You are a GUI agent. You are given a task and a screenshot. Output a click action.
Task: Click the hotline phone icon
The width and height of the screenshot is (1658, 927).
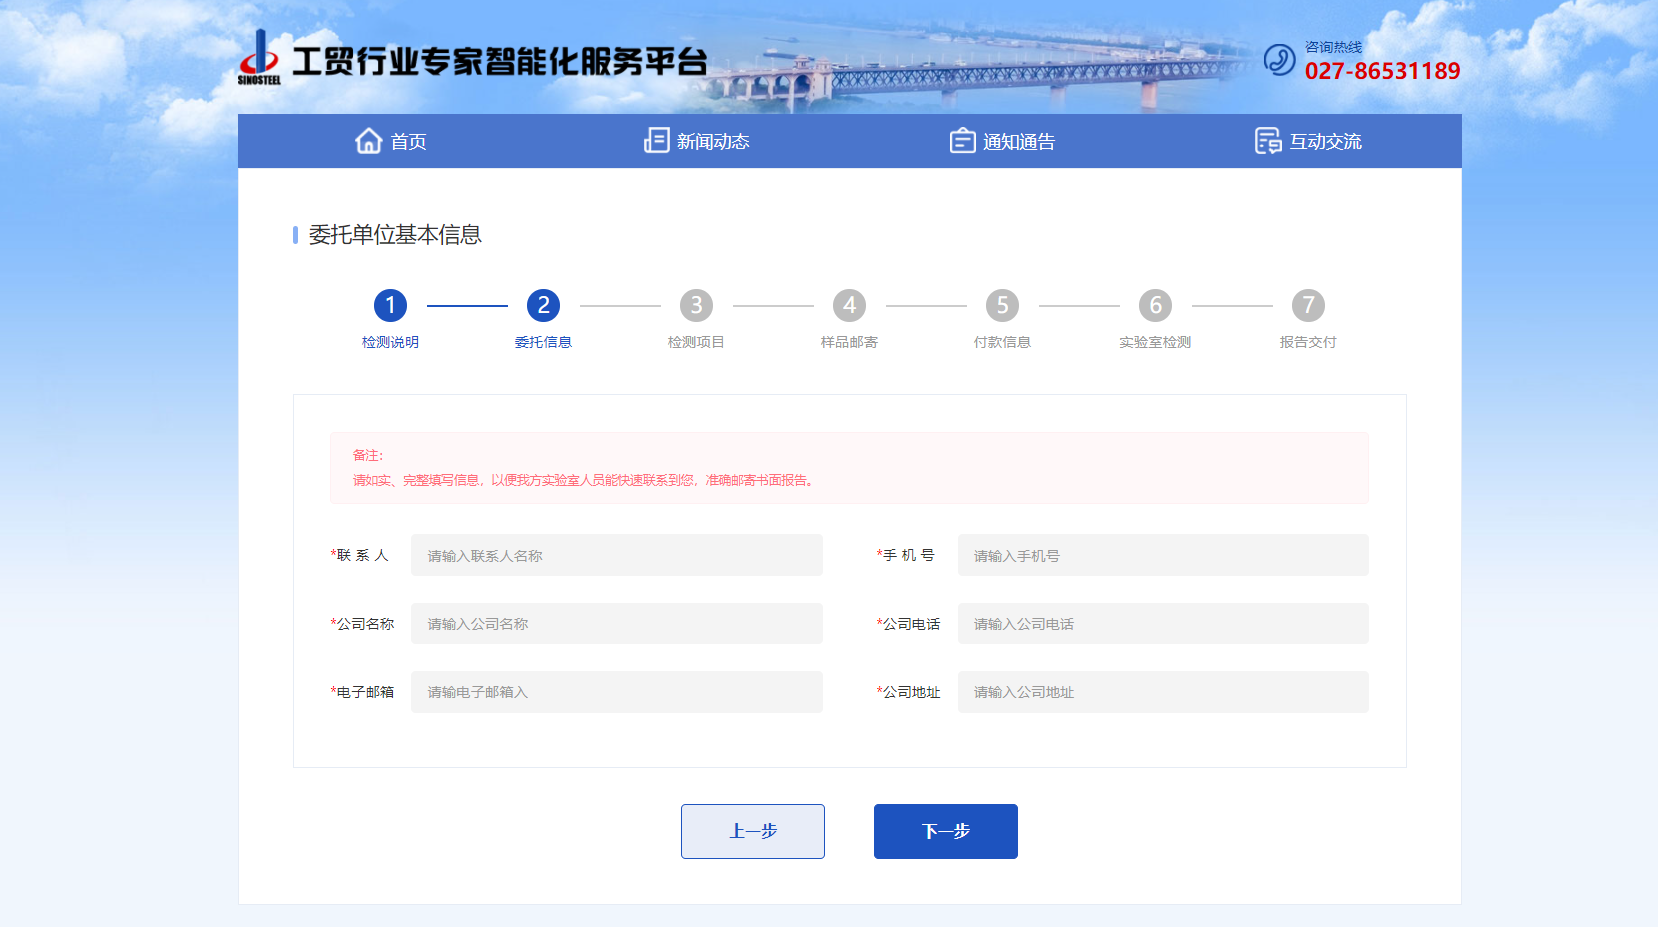tap(1279, 60)
